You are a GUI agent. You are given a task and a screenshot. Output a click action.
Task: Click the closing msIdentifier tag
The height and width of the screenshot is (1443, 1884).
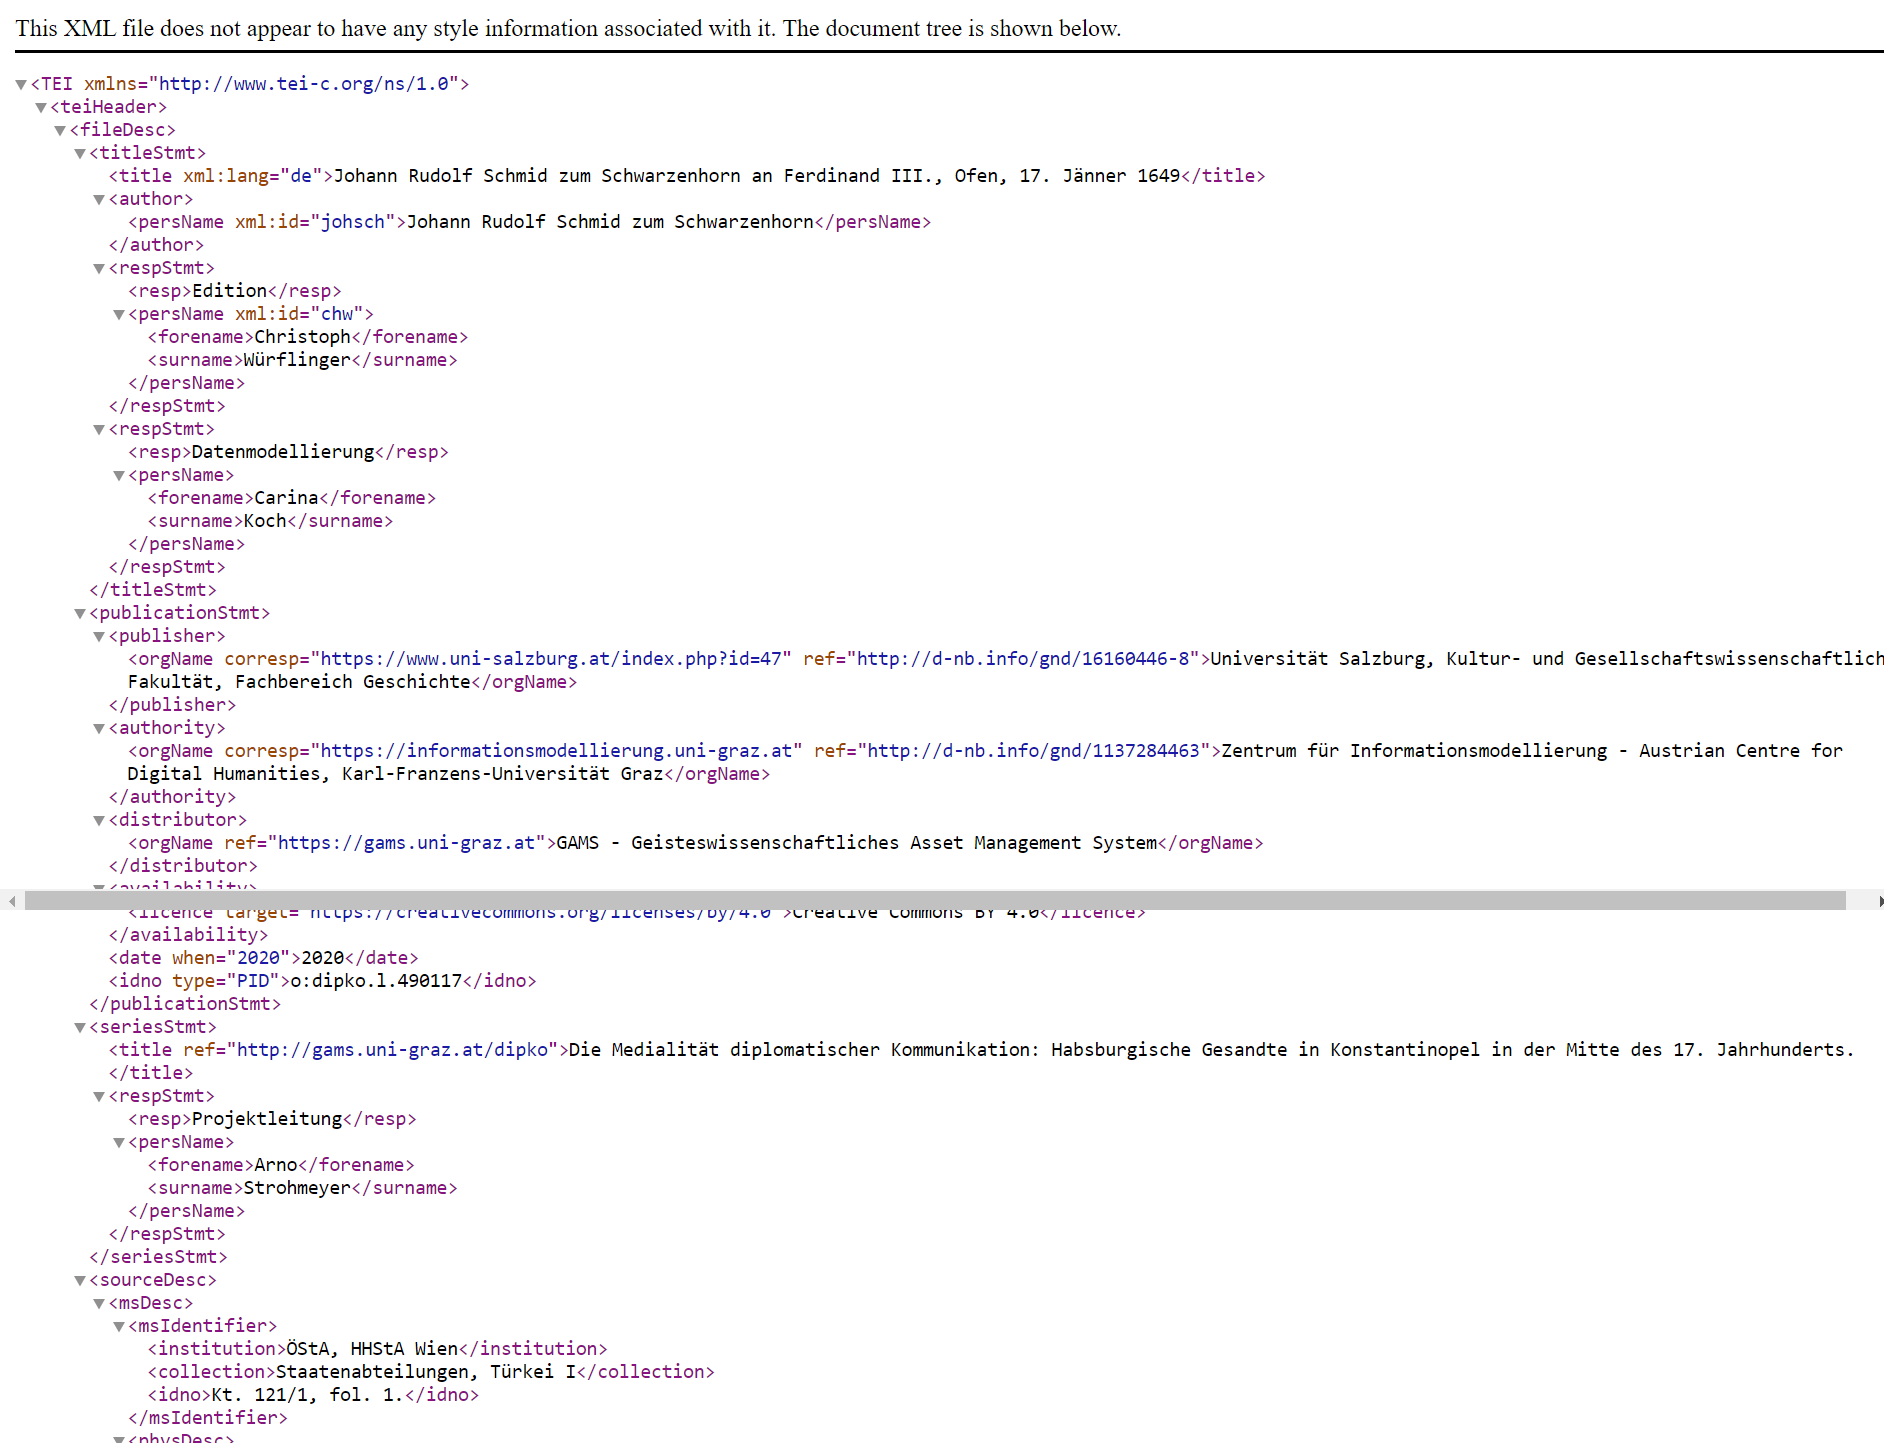[208, 1418]
